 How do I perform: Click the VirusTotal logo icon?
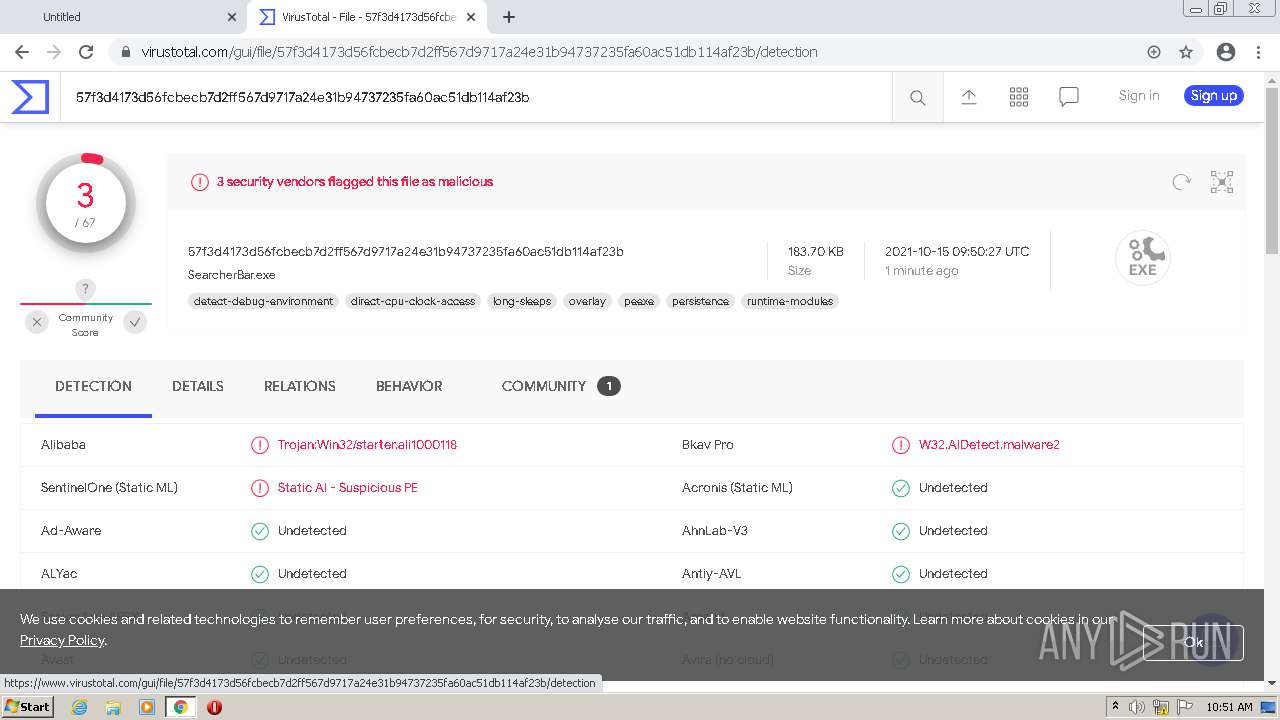(x=30, y=97)
